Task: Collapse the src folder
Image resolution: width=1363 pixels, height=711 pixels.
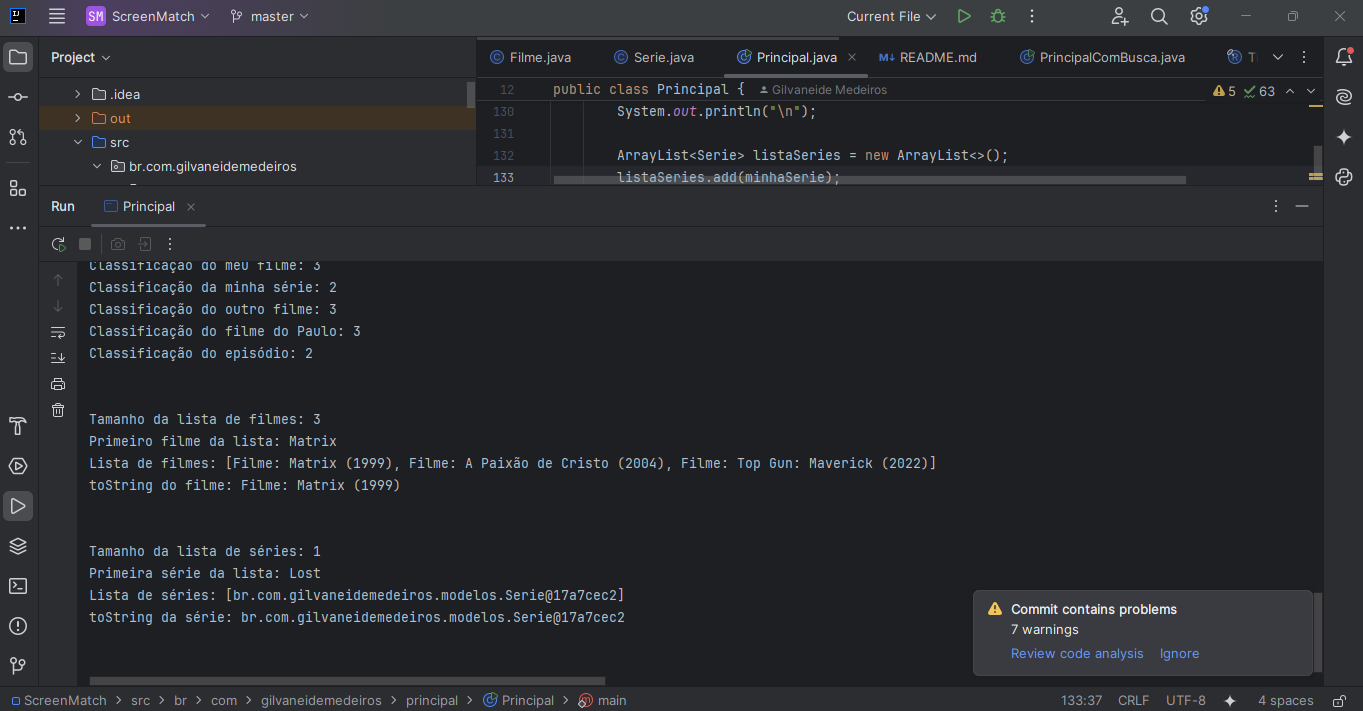Action: click(78, 142)
